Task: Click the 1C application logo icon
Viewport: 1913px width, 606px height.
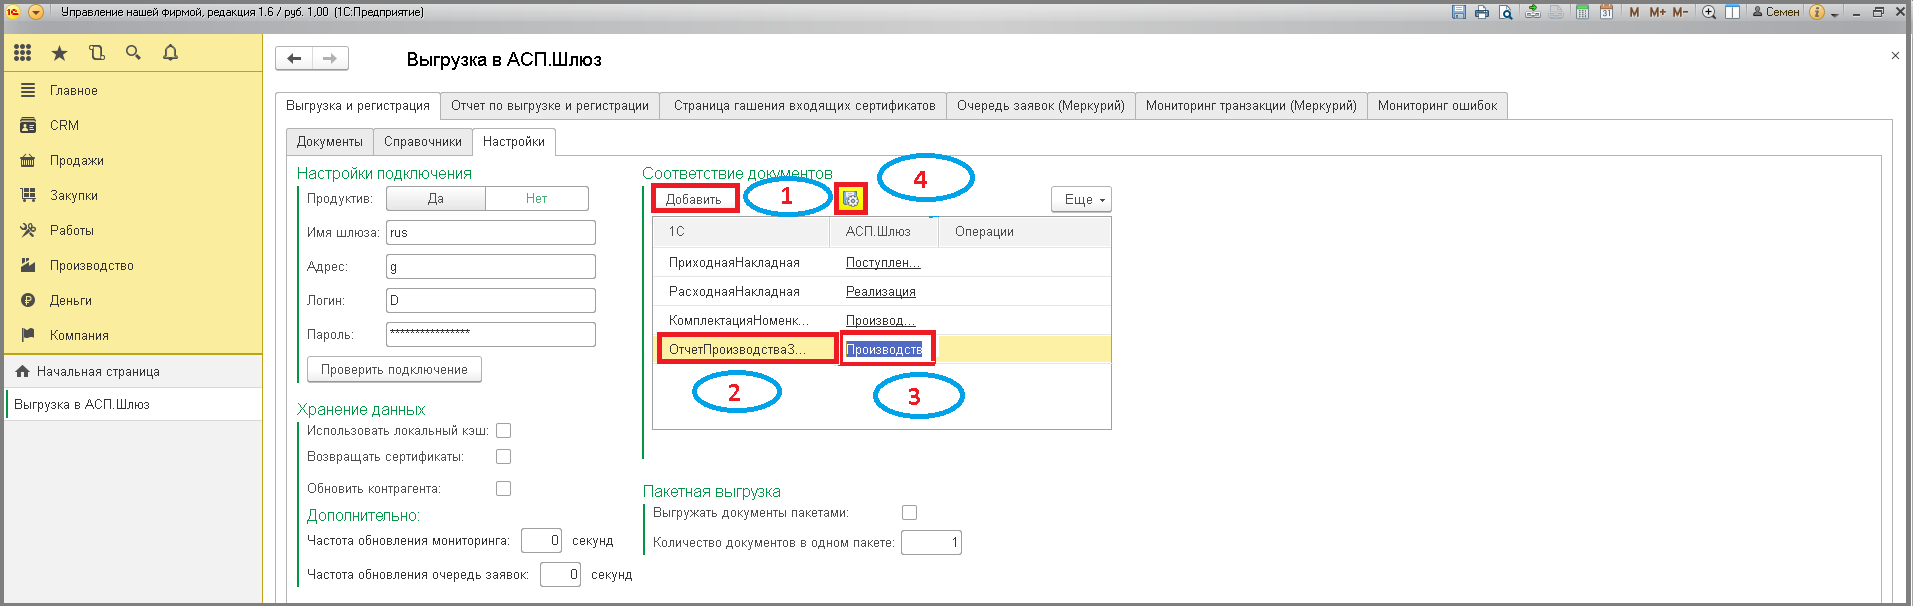Action: 13,12
